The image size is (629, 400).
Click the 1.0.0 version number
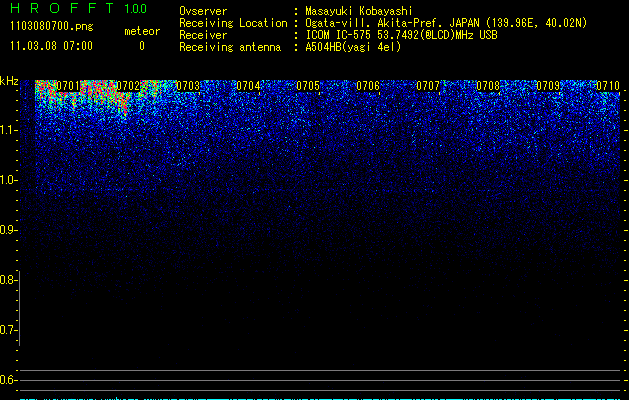[136, 9]
